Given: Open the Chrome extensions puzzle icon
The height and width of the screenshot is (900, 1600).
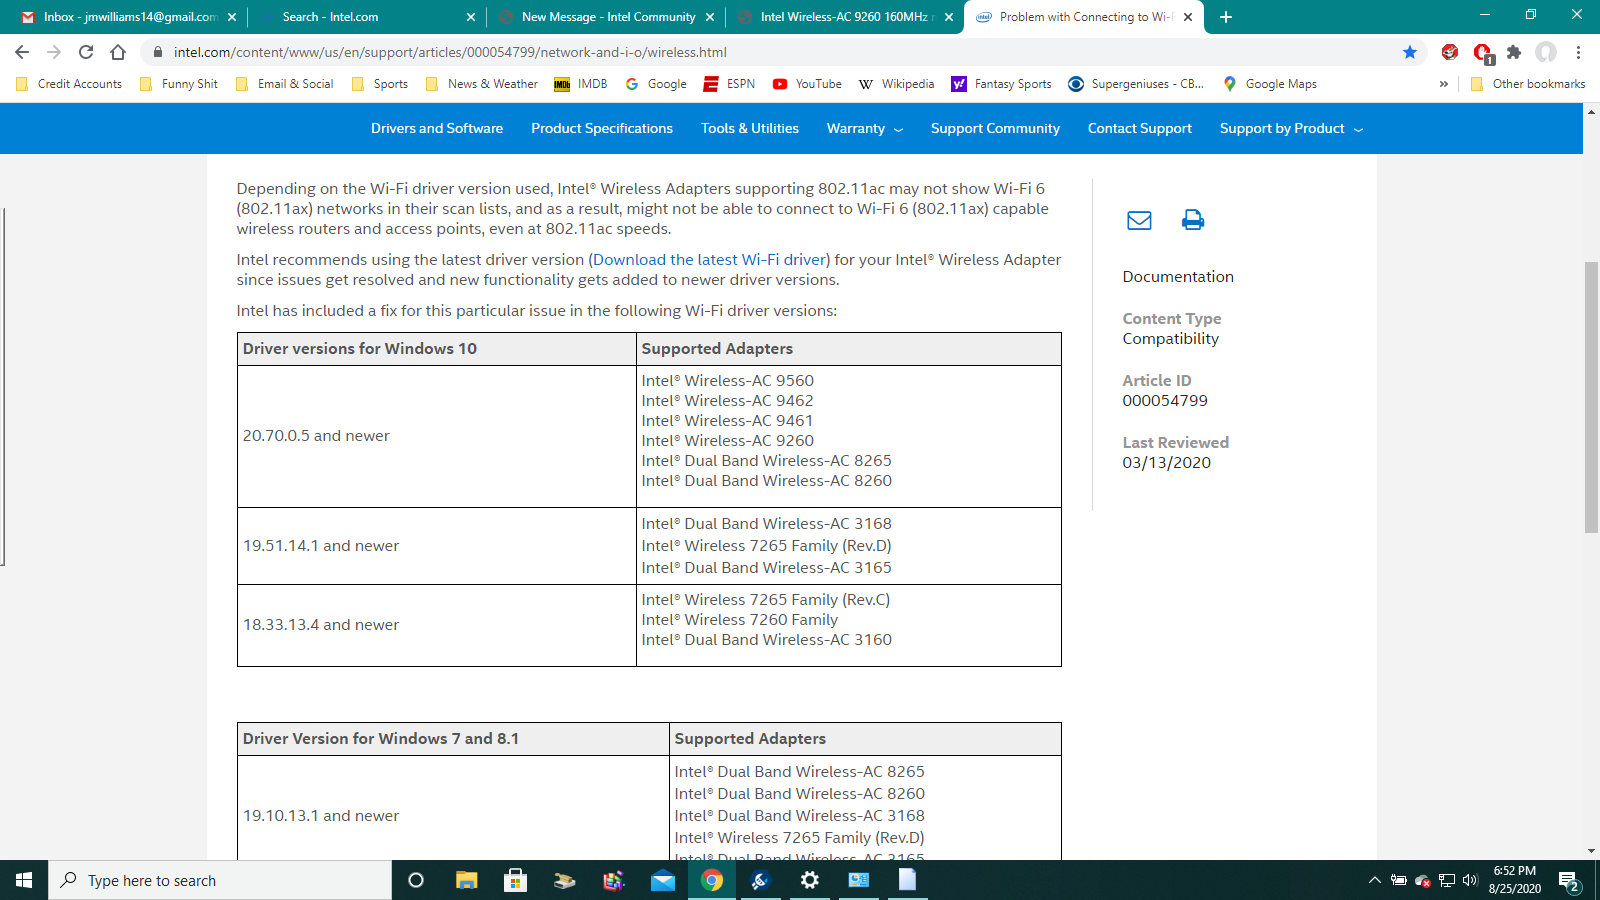Looking at the screenshot, I should (1514, 52).
